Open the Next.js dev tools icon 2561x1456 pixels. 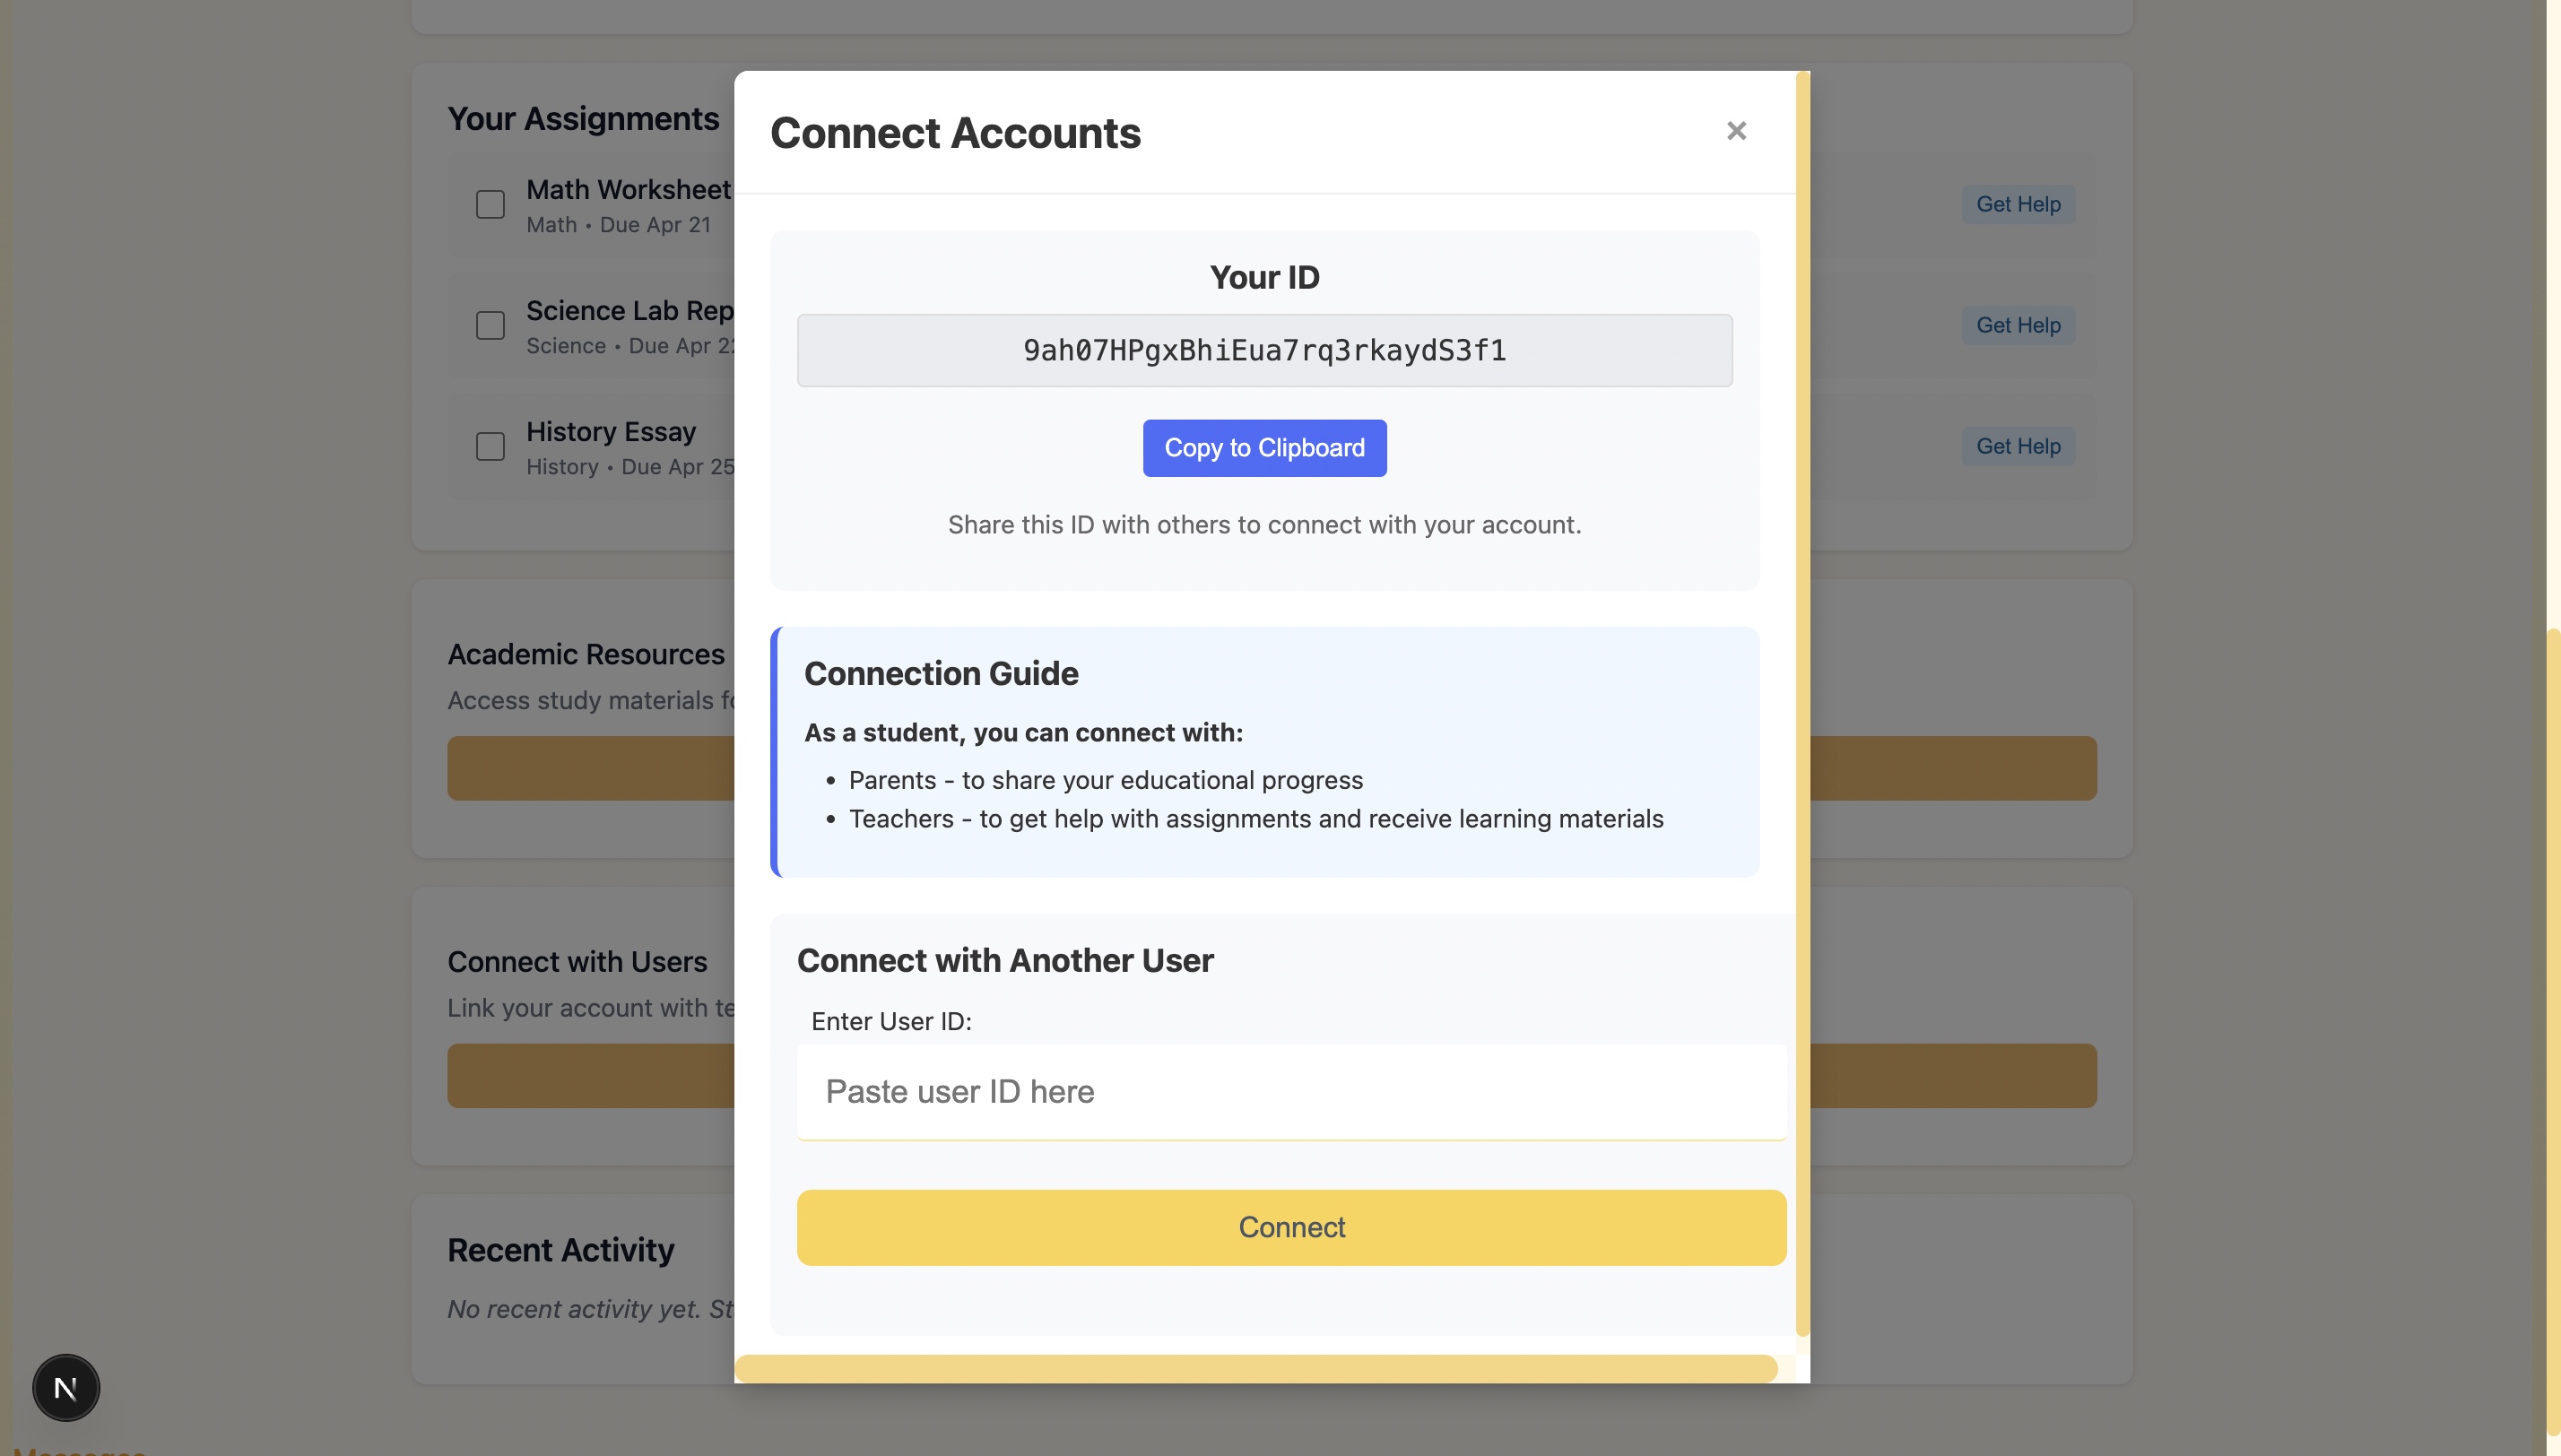[66, 1388]
